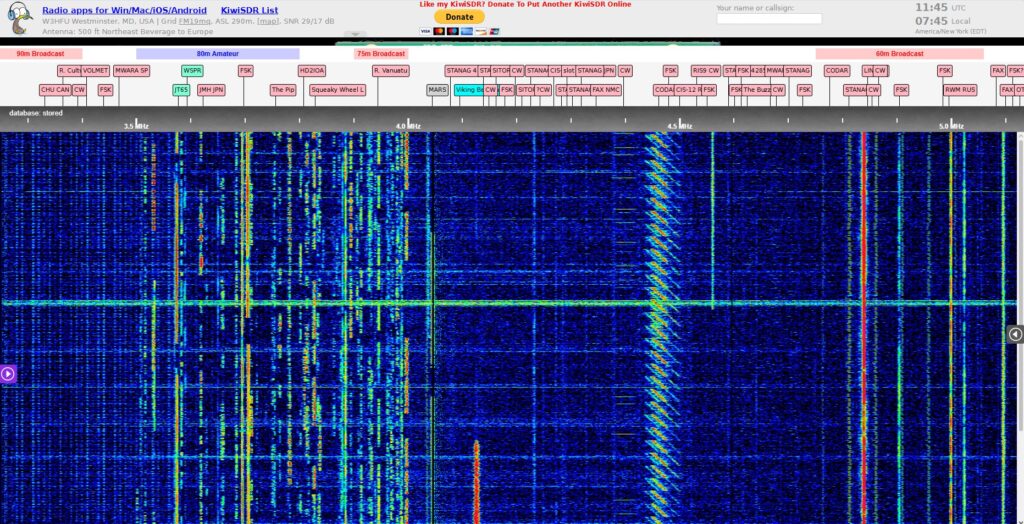
Task: Click the antenna description text line
Action: pyautogui.click(x=127, y=31)
